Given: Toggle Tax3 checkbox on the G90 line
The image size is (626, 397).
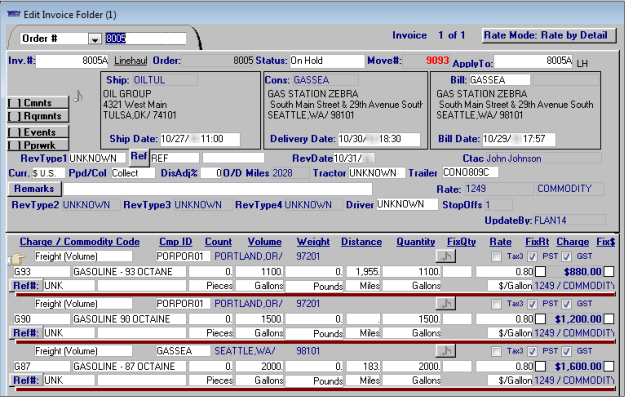Looking at the screenshot, I should tap(496, 304).
